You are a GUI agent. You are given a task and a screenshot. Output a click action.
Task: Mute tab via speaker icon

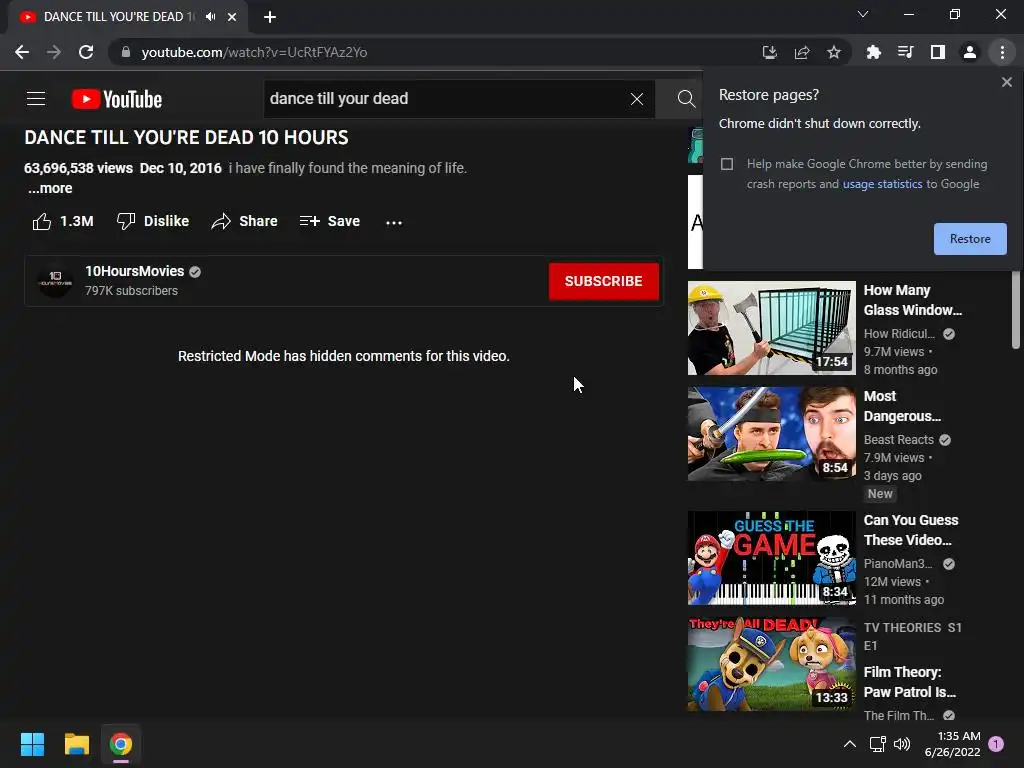[x=210, y=17]
